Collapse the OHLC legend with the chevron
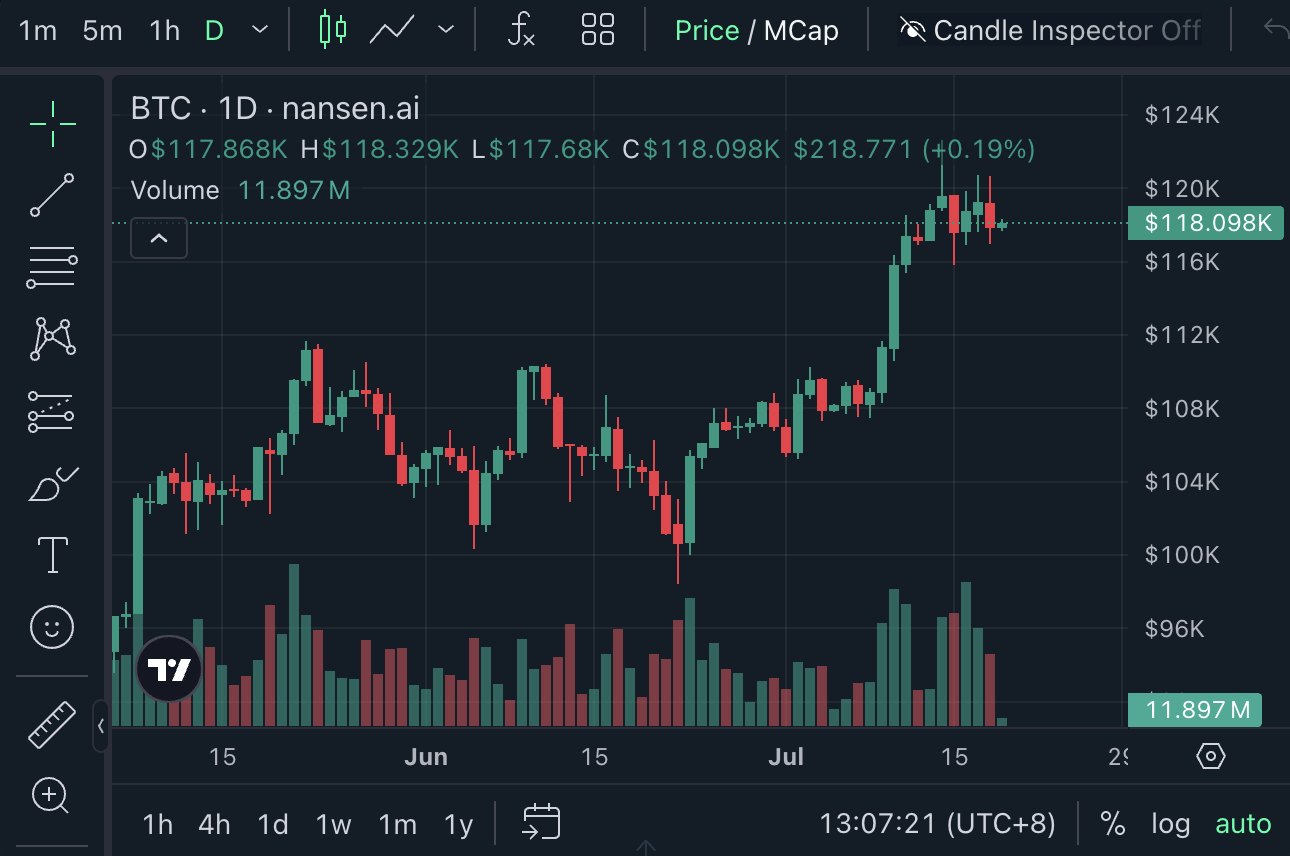 [158, 238]
